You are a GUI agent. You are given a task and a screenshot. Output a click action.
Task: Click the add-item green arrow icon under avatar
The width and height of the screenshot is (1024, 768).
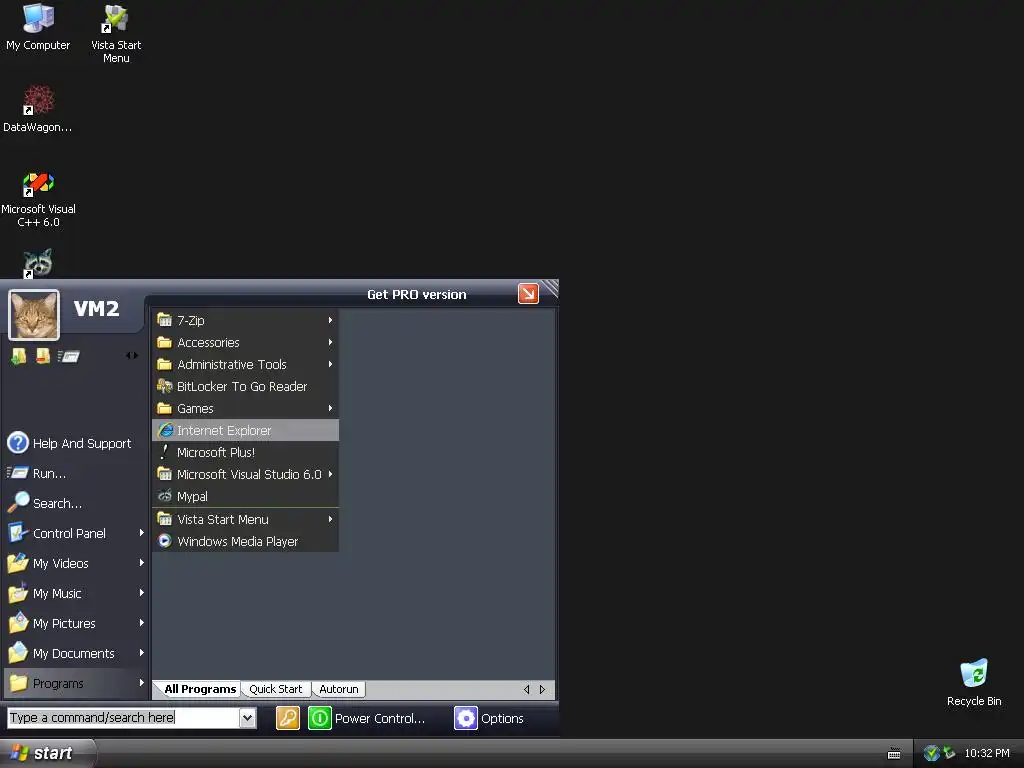tap(19, 356)
